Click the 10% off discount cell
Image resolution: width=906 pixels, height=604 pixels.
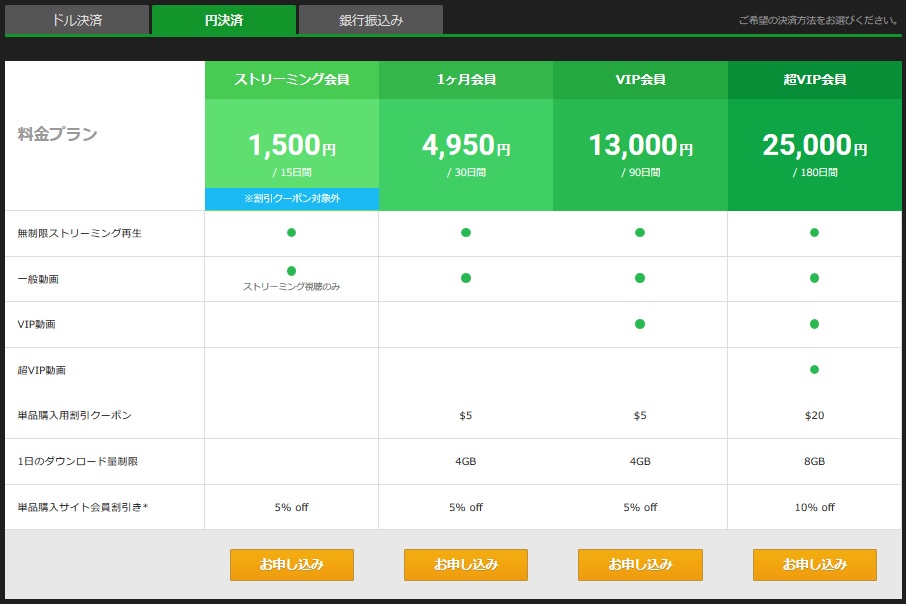[x=814, y=507]
